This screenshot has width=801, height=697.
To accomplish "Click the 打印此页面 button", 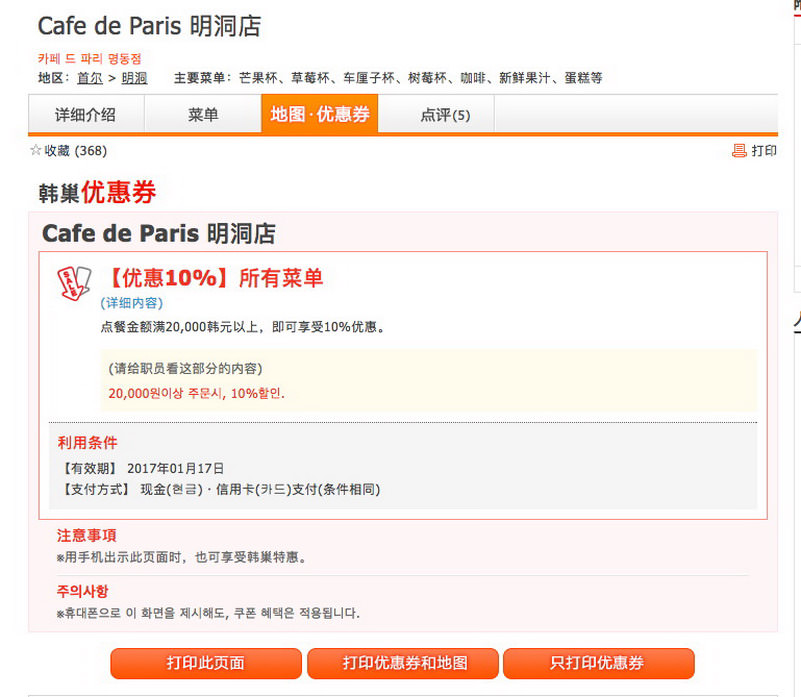I will tap(206, 663).
